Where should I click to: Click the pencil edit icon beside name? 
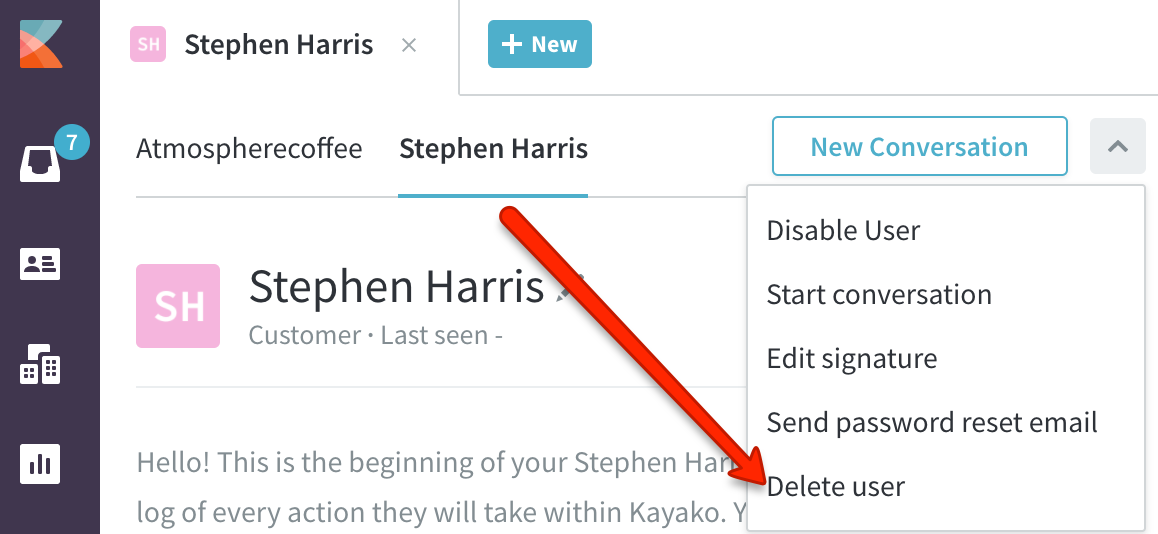[572, 289]
